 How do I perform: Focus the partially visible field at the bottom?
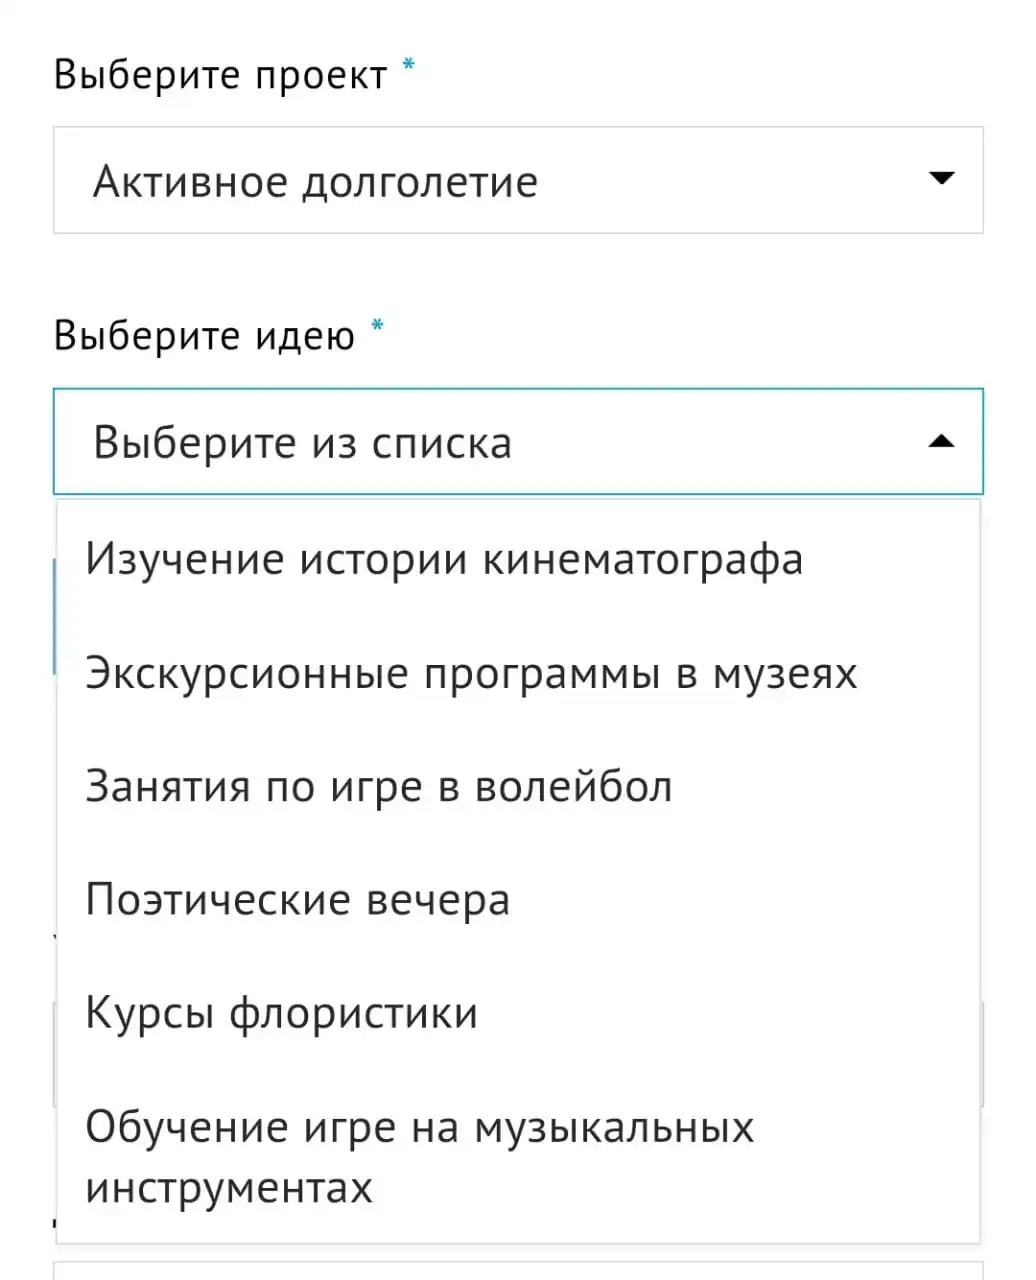click(x=518, y=1271)
